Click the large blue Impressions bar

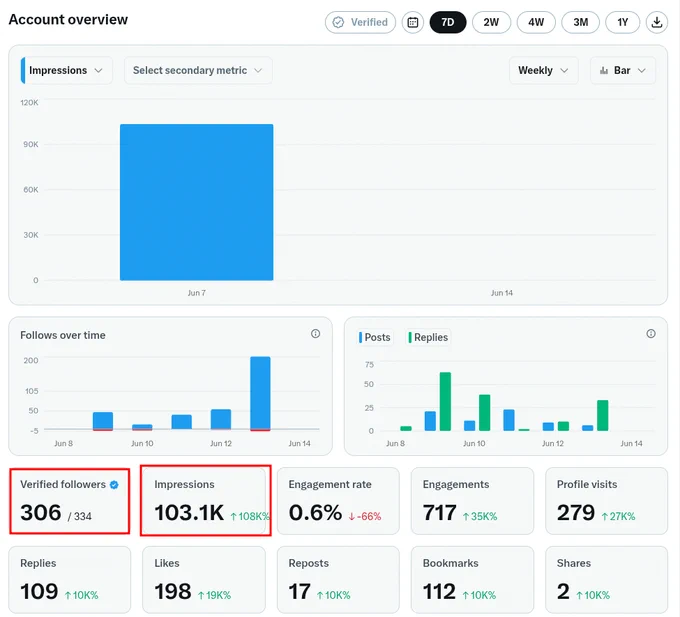pos(196,202)
